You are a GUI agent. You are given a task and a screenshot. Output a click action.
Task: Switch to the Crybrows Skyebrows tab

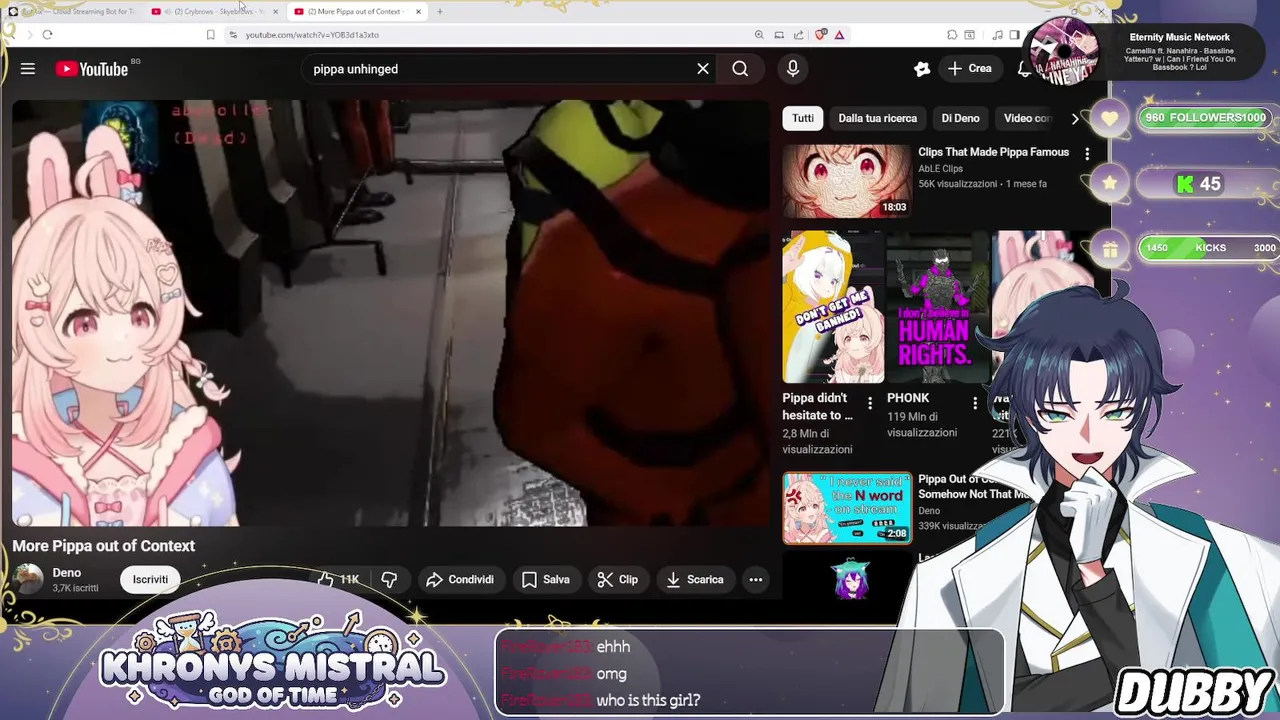(212, 11)
